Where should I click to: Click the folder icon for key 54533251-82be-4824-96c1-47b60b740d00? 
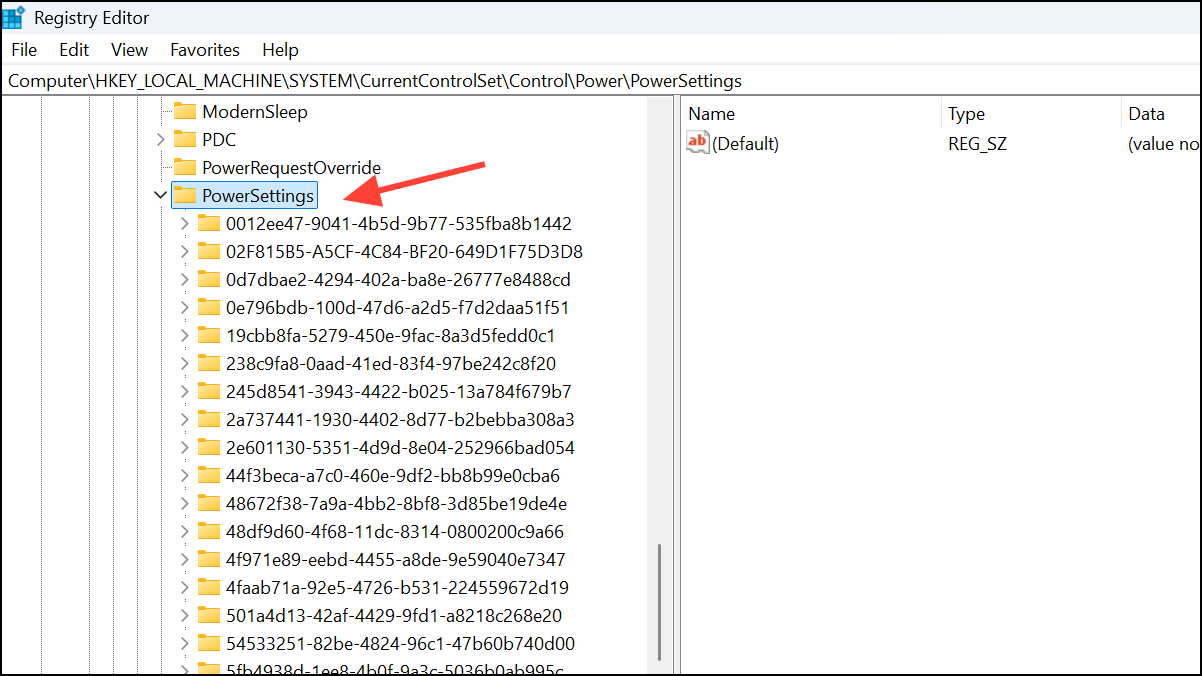coord(209,643)
